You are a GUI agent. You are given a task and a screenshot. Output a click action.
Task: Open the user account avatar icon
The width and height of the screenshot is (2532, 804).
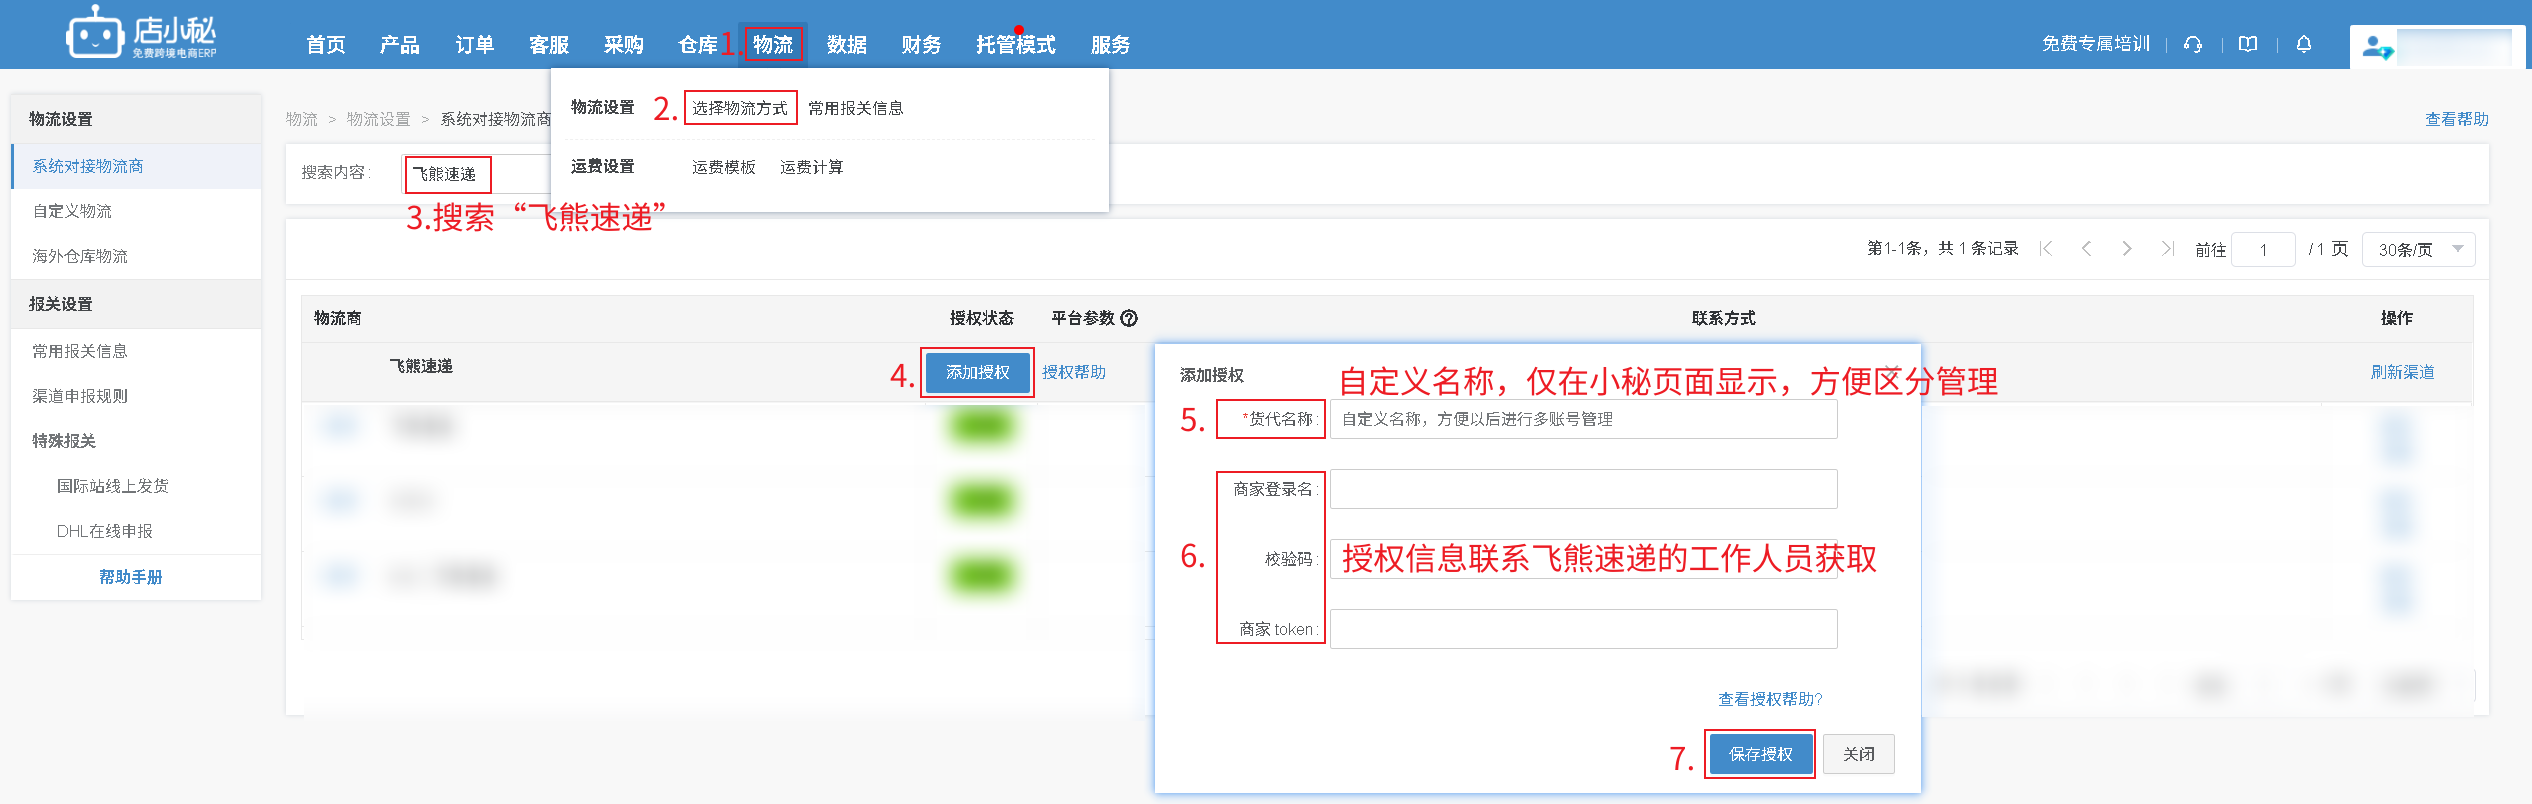[x=2377, y=47]
